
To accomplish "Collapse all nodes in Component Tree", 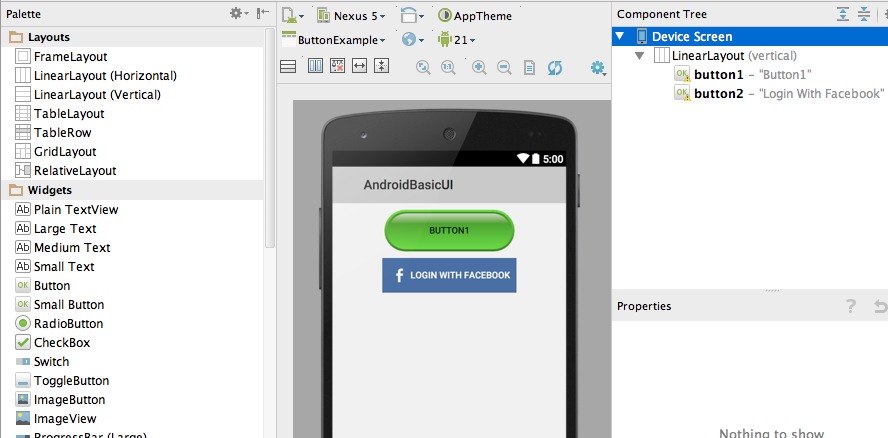I will (864, 14).
